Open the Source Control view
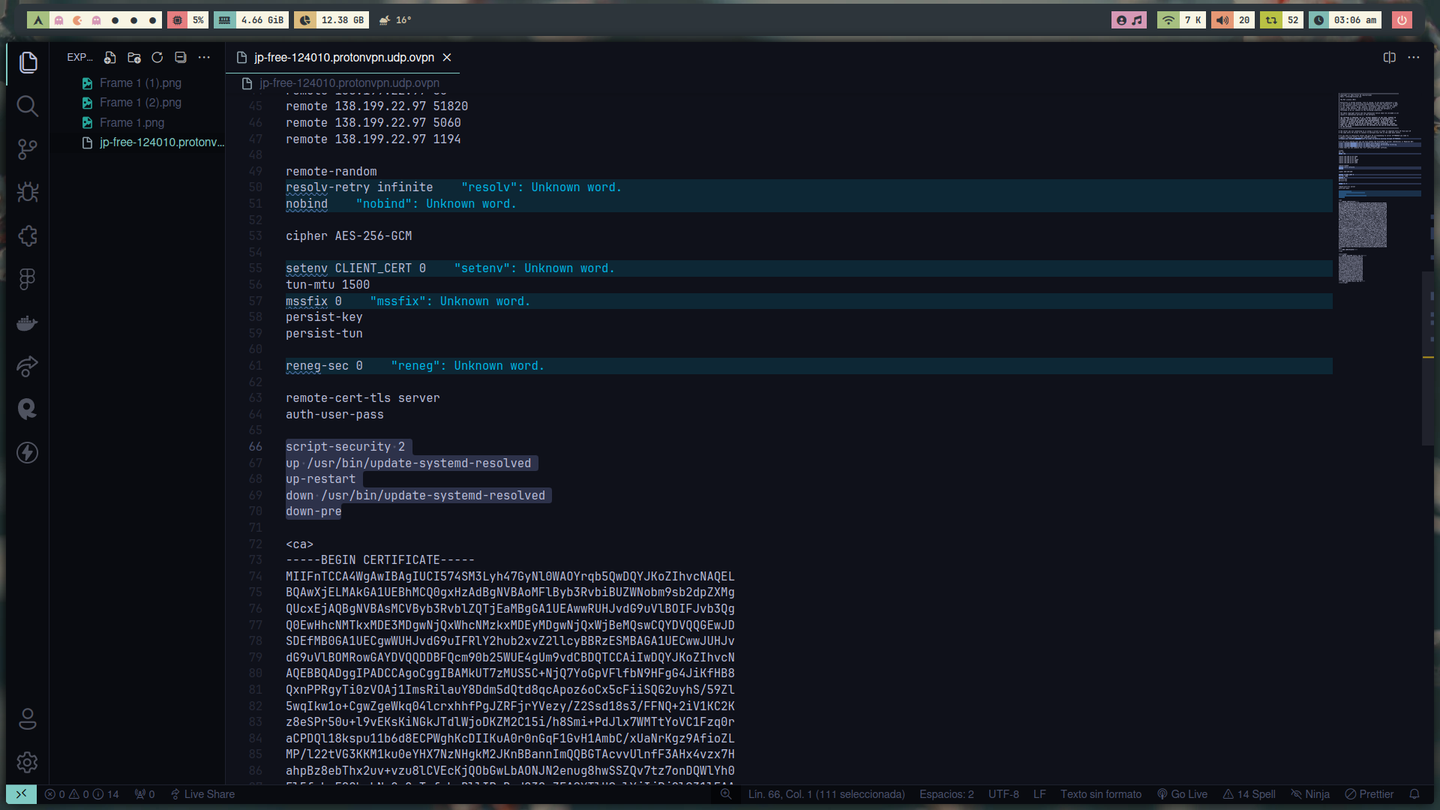 point(28,149)
